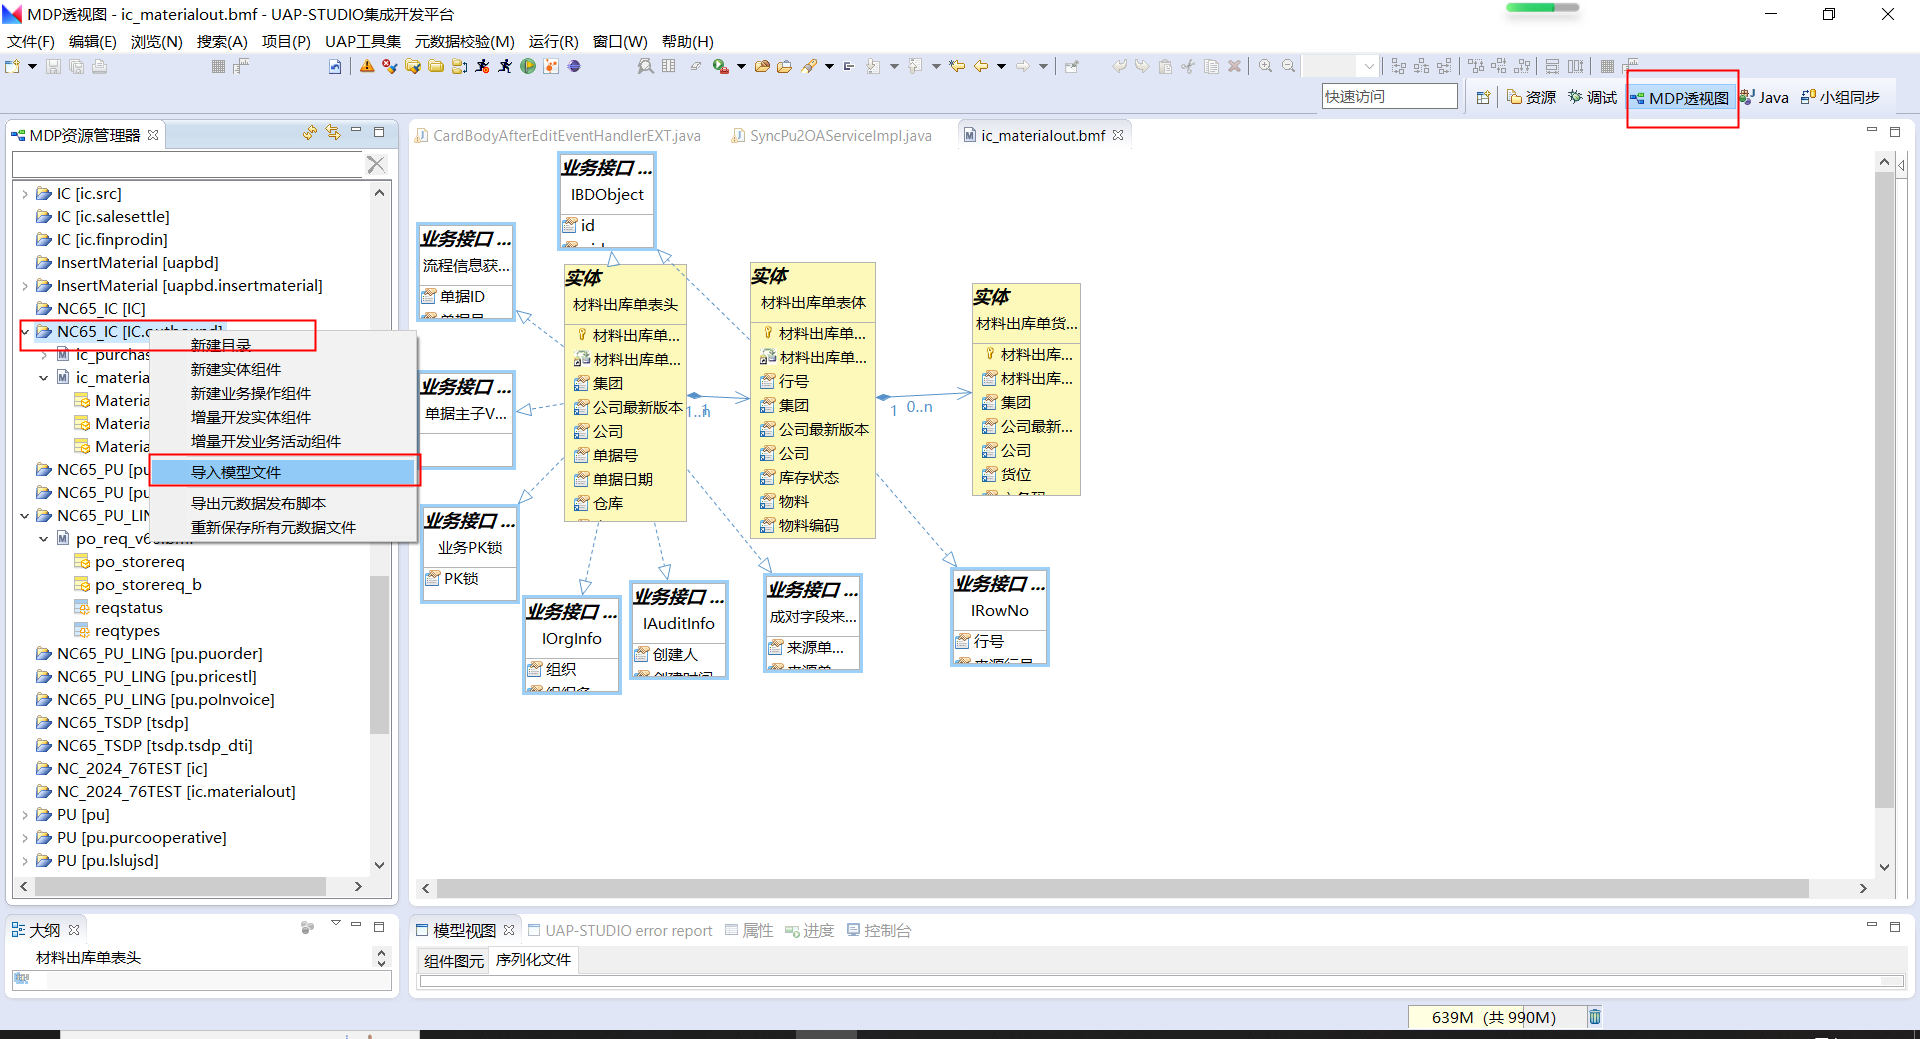
Task: Click the brown Open Type package icon
Action: pyautogui.click(x=762, y=66)
